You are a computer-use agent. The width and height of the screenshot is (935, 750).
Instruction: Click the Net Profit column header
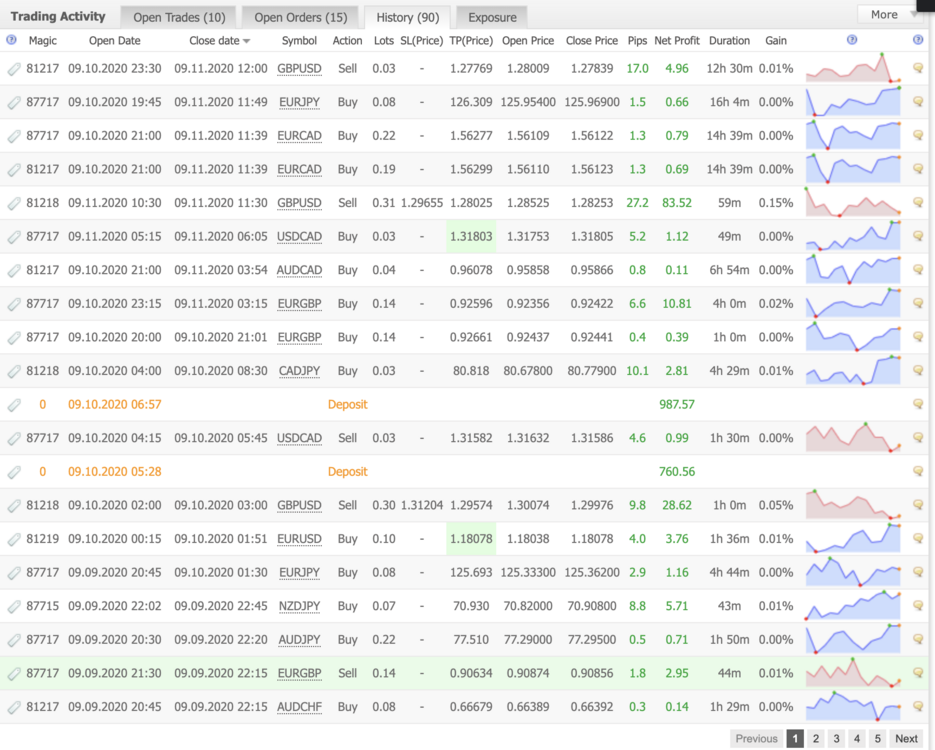point(676,41)
